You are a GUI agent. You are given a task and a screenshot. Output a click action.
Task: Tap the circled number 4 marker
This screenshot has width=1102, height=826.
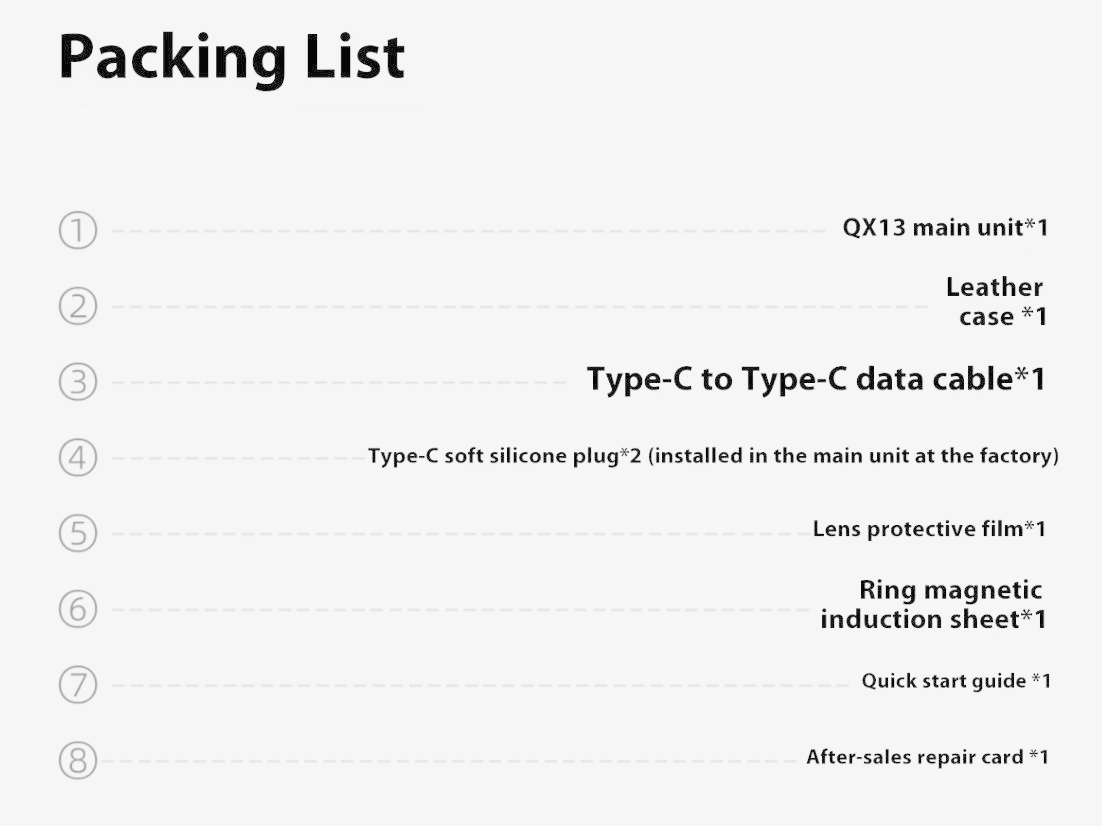pos(77,458)
